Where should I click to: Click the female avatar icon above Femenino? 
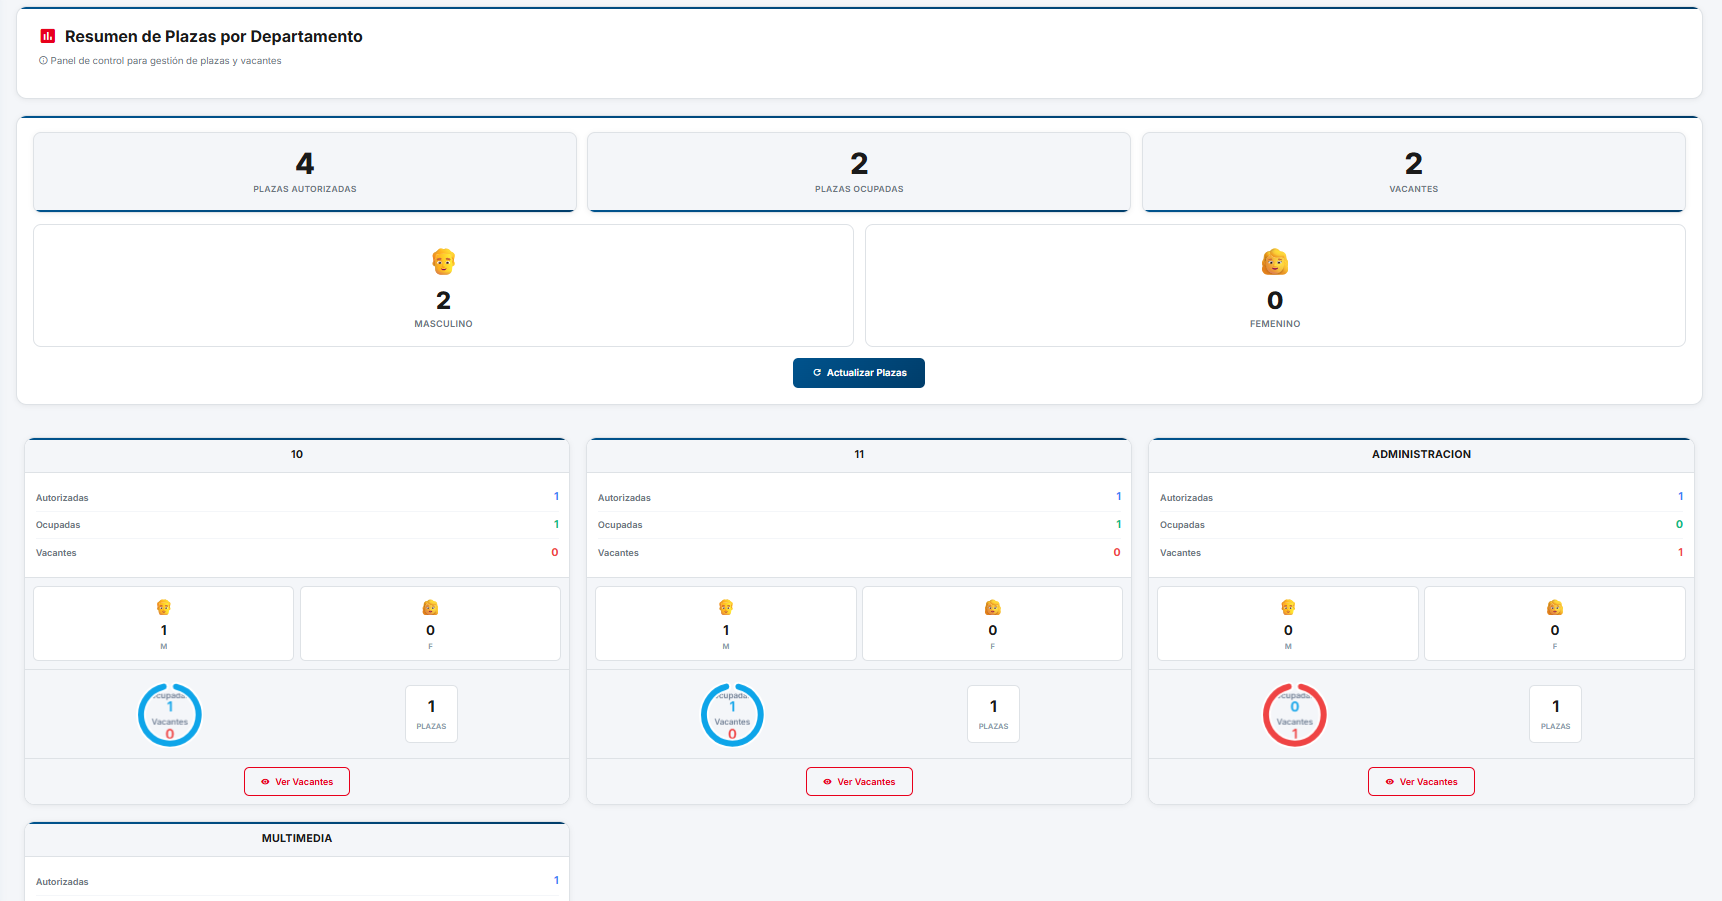click(x=1274, y=262)
